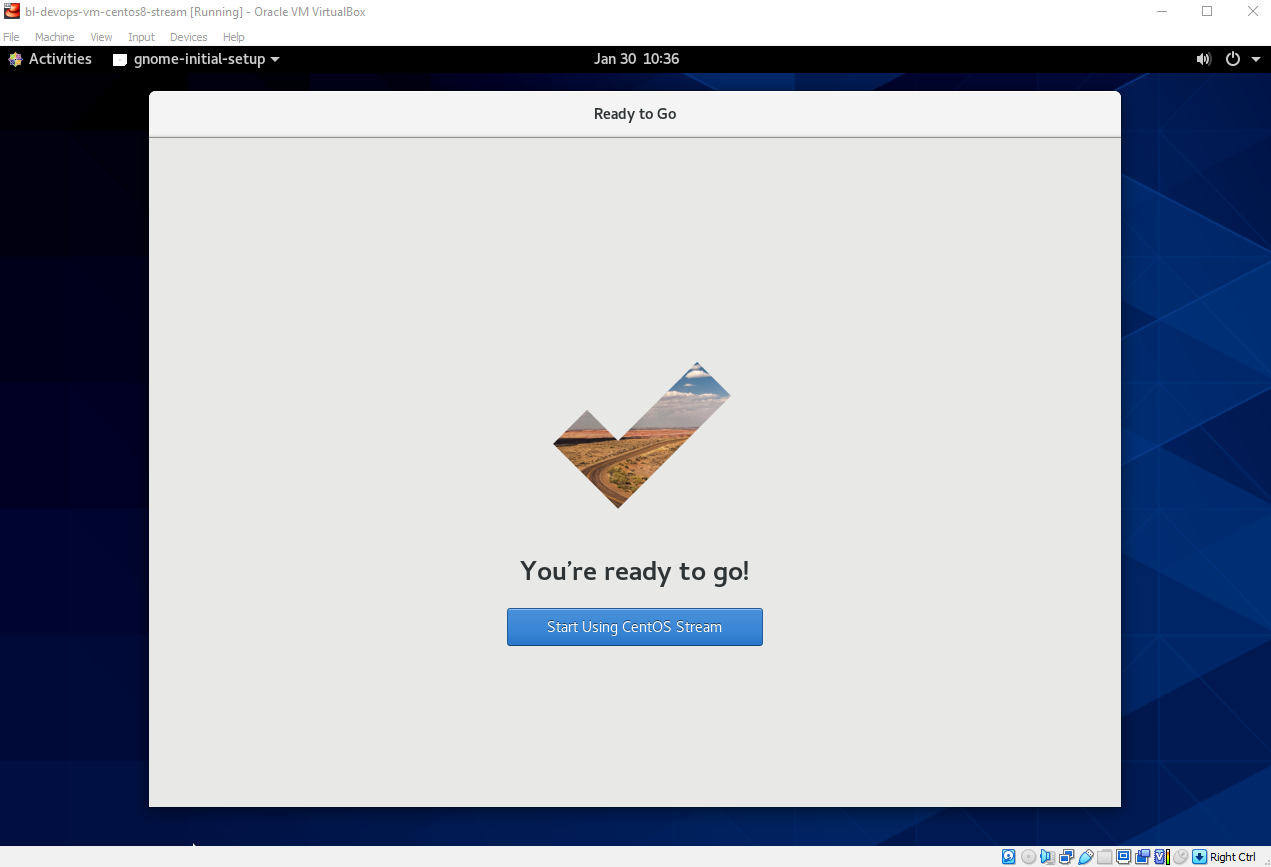Open the Devices menu
The height and width of the screenshot is (867, 1271).
coord(189,37)
